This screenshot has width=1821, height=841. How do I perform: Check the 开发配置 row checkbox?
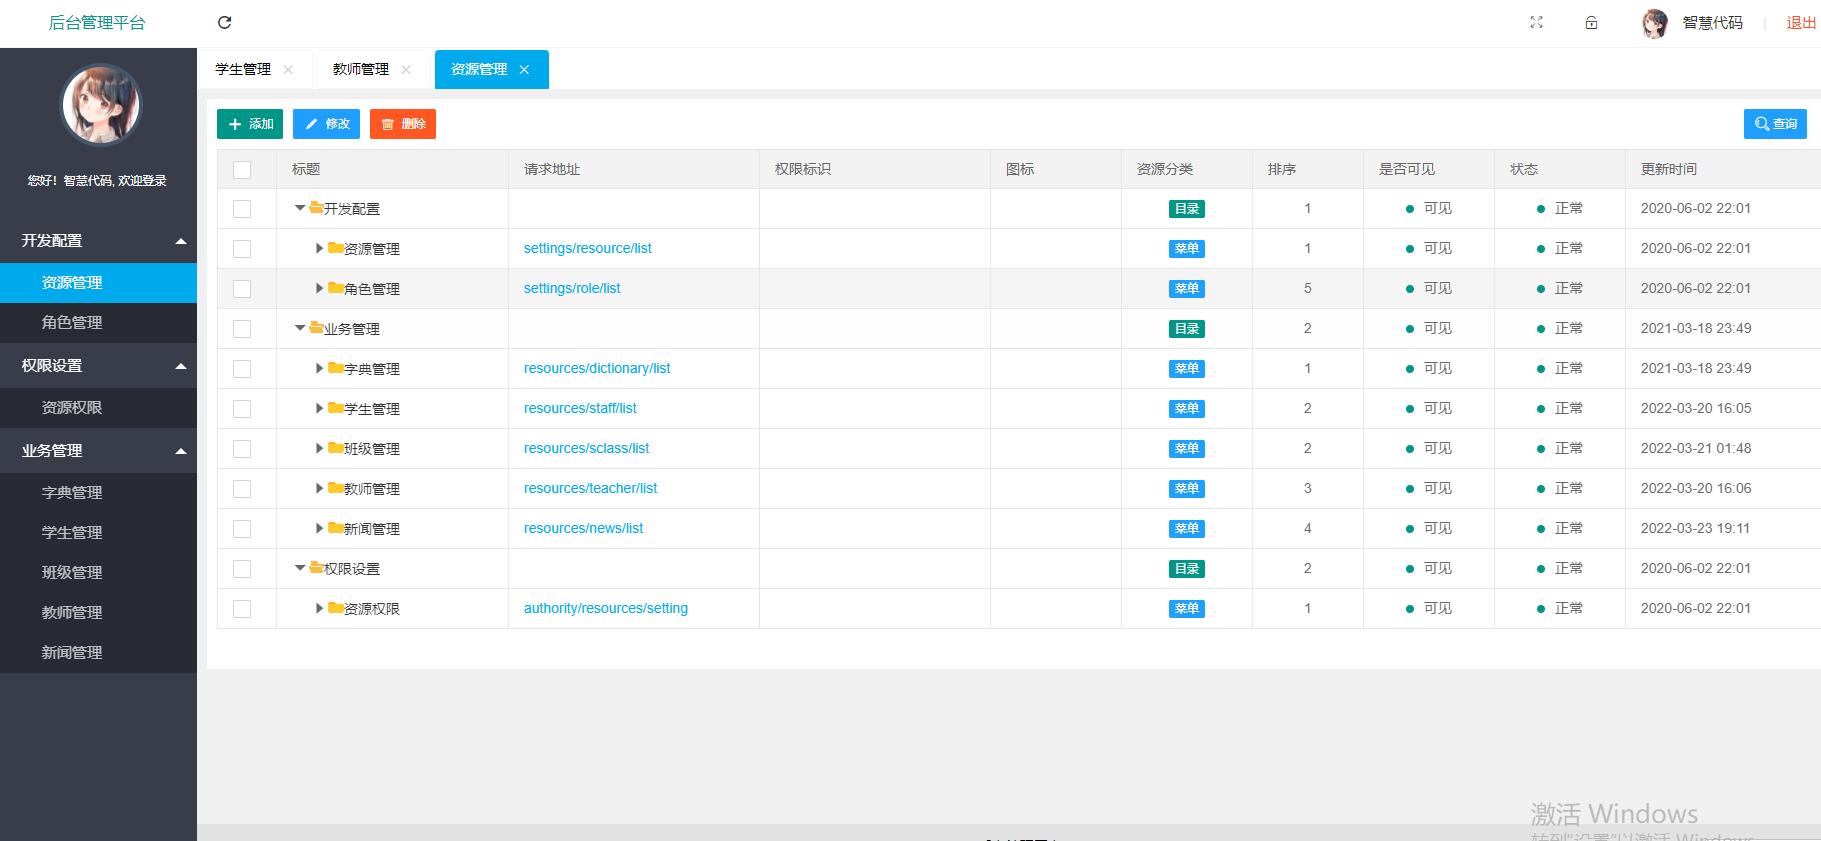[x=242, y=209]
